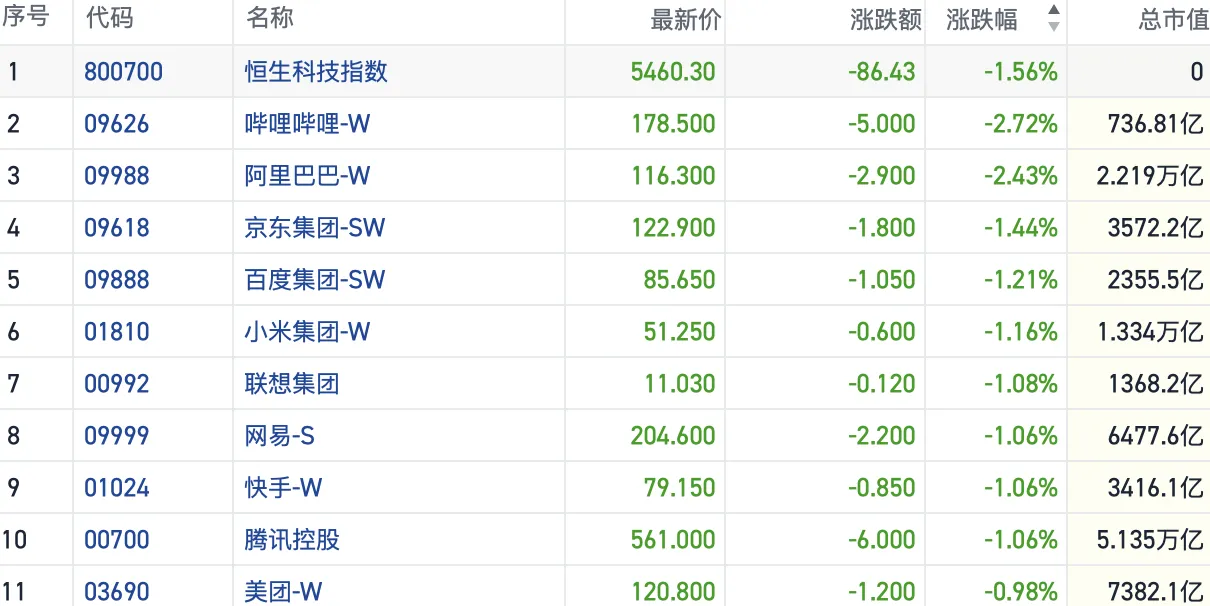Image resolution: width=1210 pixels, height=606 pixels.
Task: Select market cap 2.219万亿
Action: (x=1150, y=176)
